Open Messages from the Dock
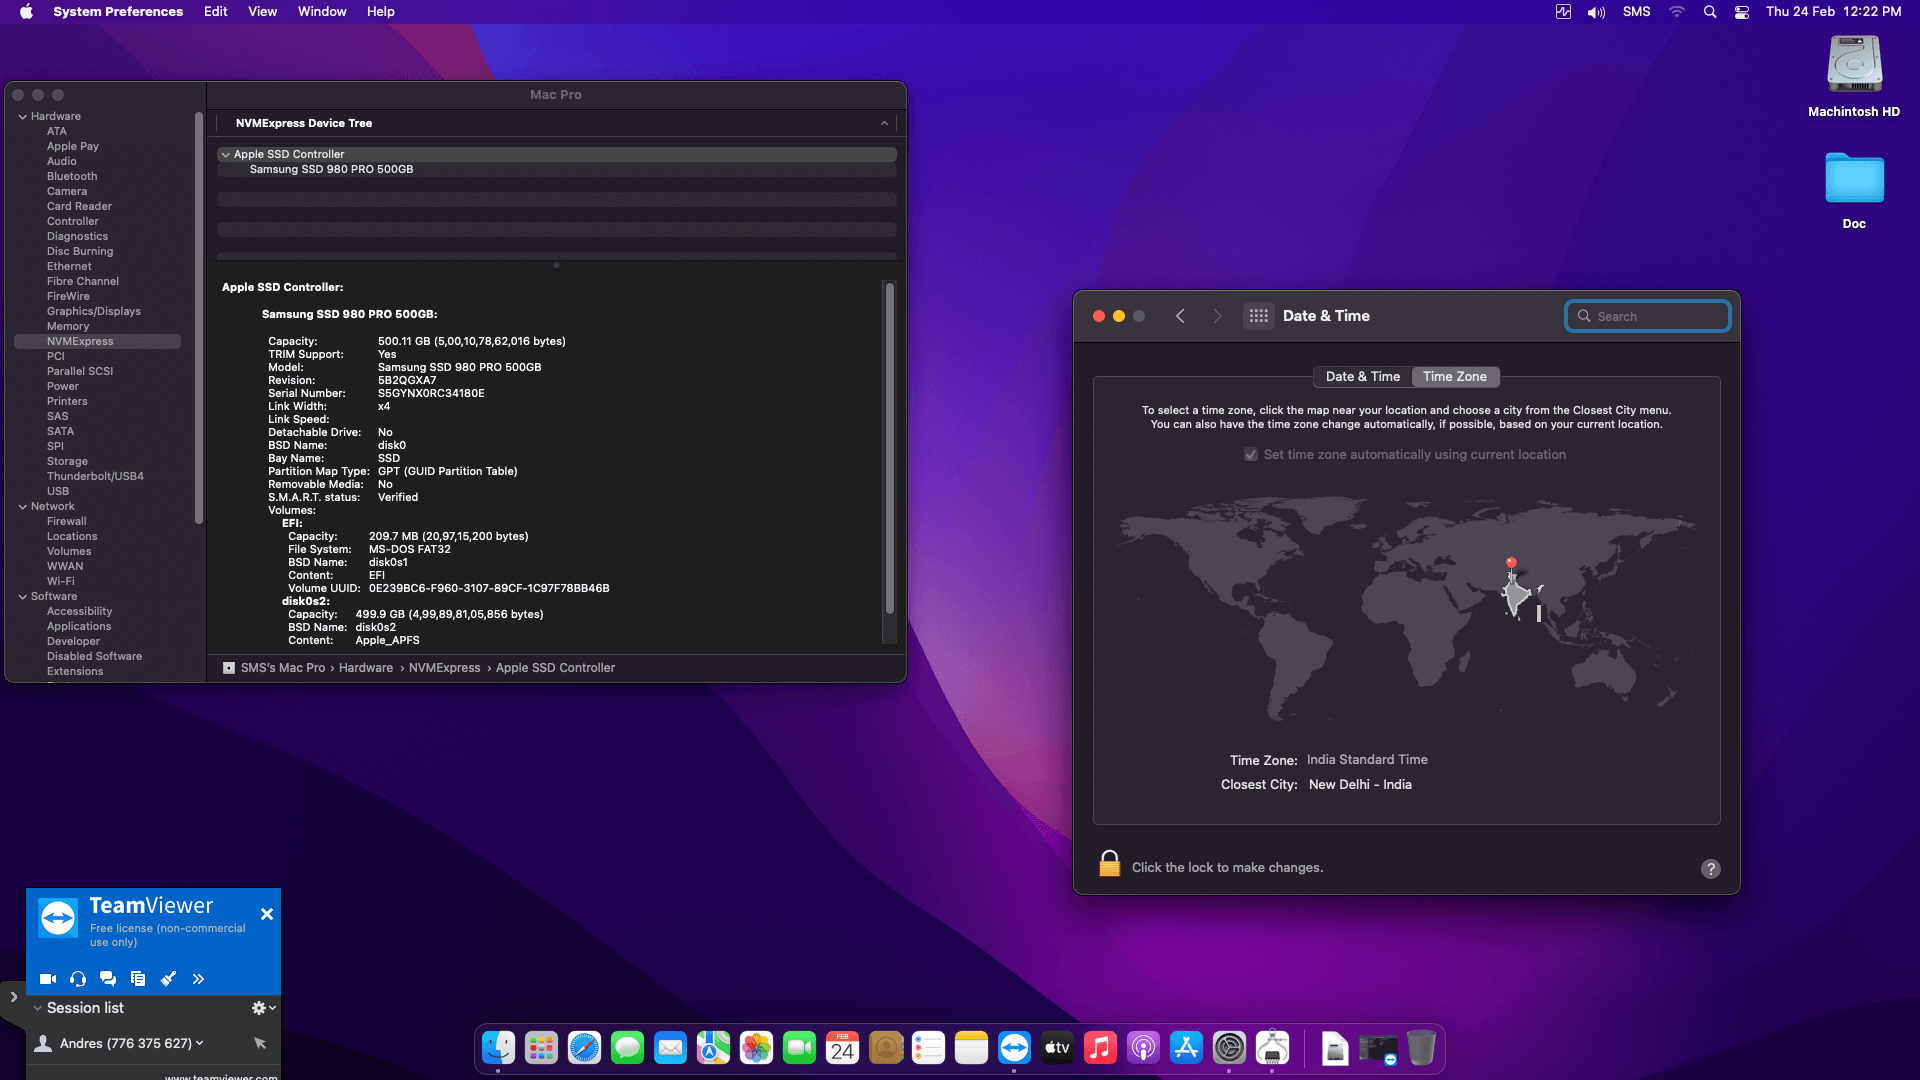This screenshot has height=1080, width=1920. click(x=627, y=1048)
